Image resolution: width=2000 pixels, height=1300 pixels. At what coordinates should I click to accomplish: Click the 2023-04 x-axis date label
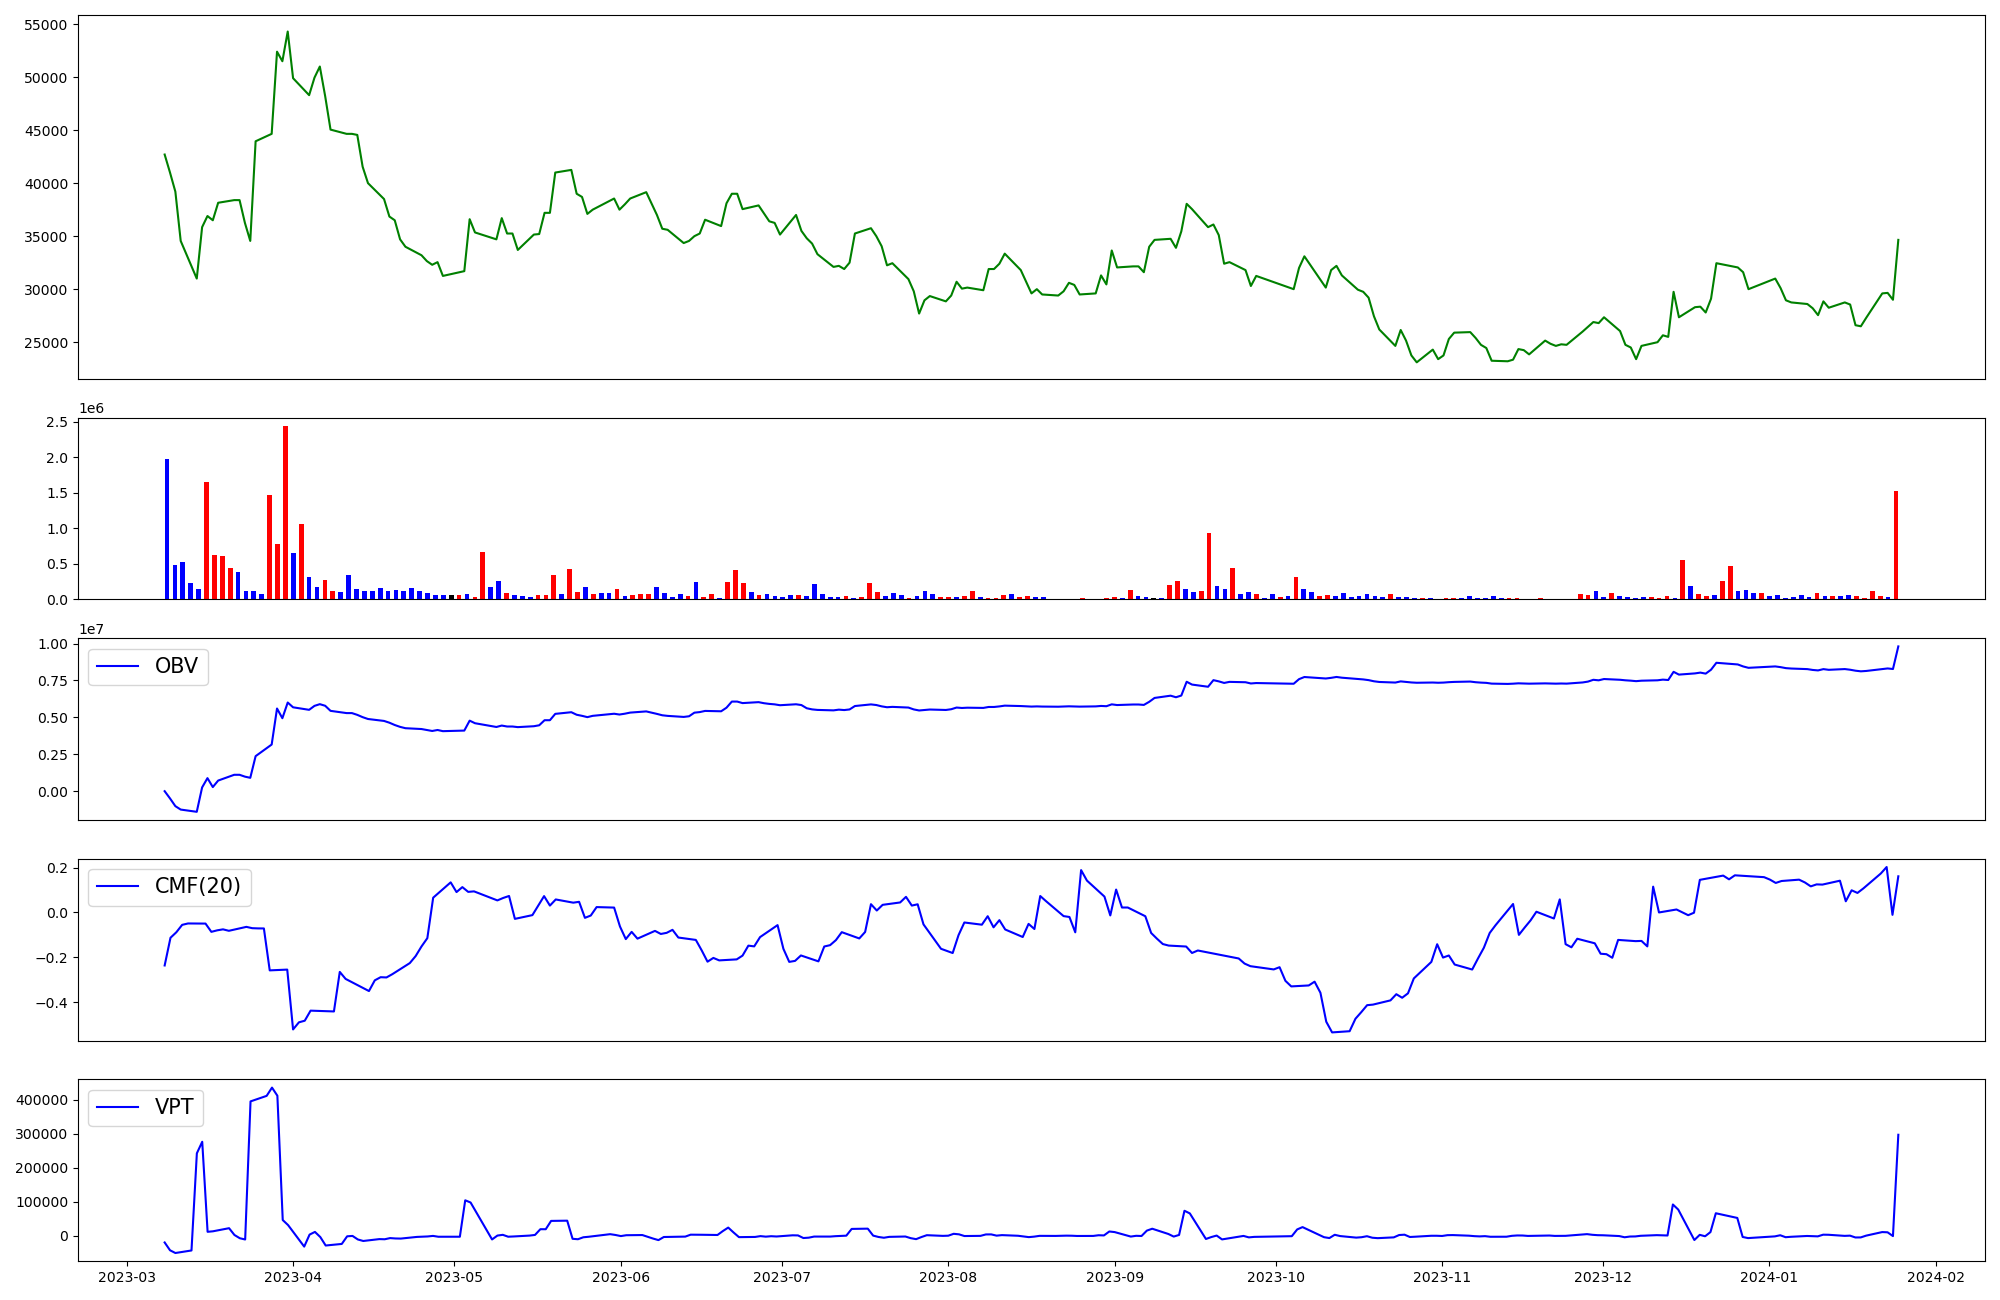tap(293, 1277)
